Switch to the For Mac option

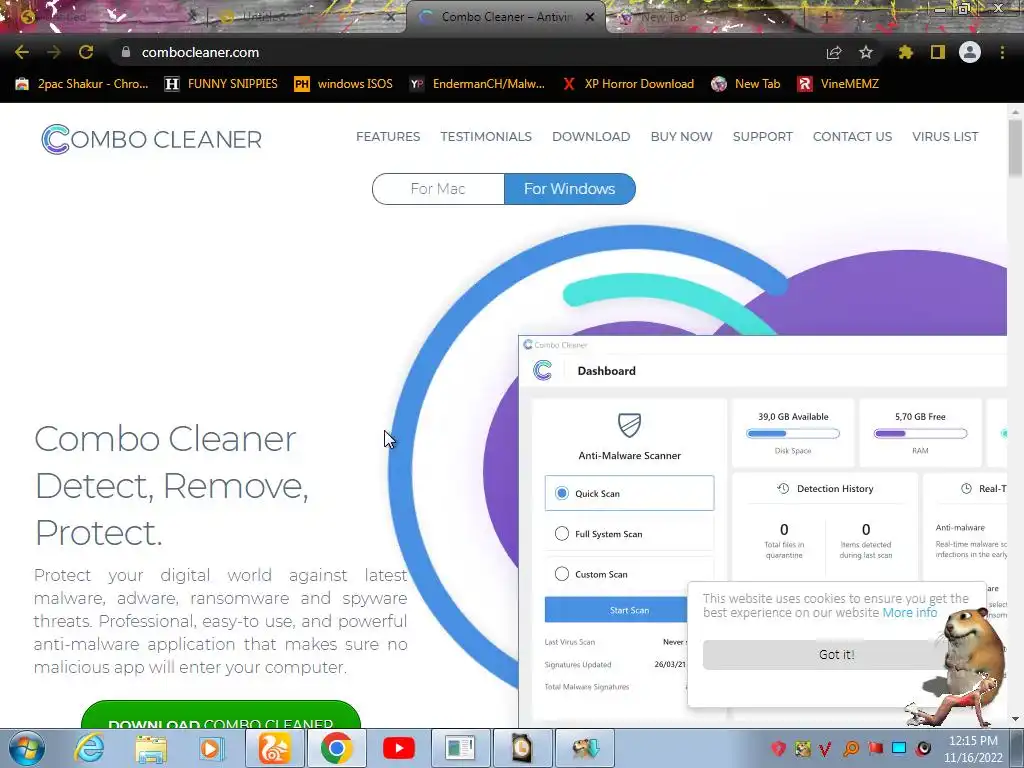438,189
